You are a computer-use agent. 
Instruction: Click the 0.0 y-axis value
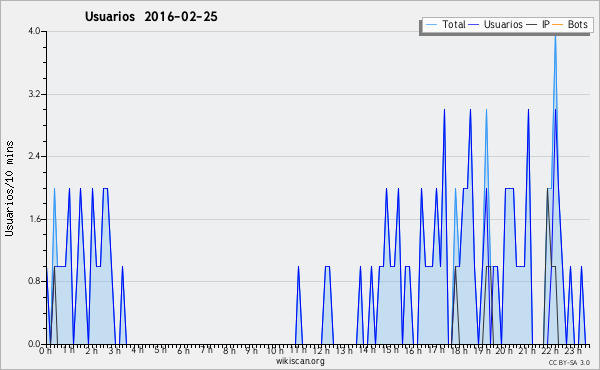34,344
